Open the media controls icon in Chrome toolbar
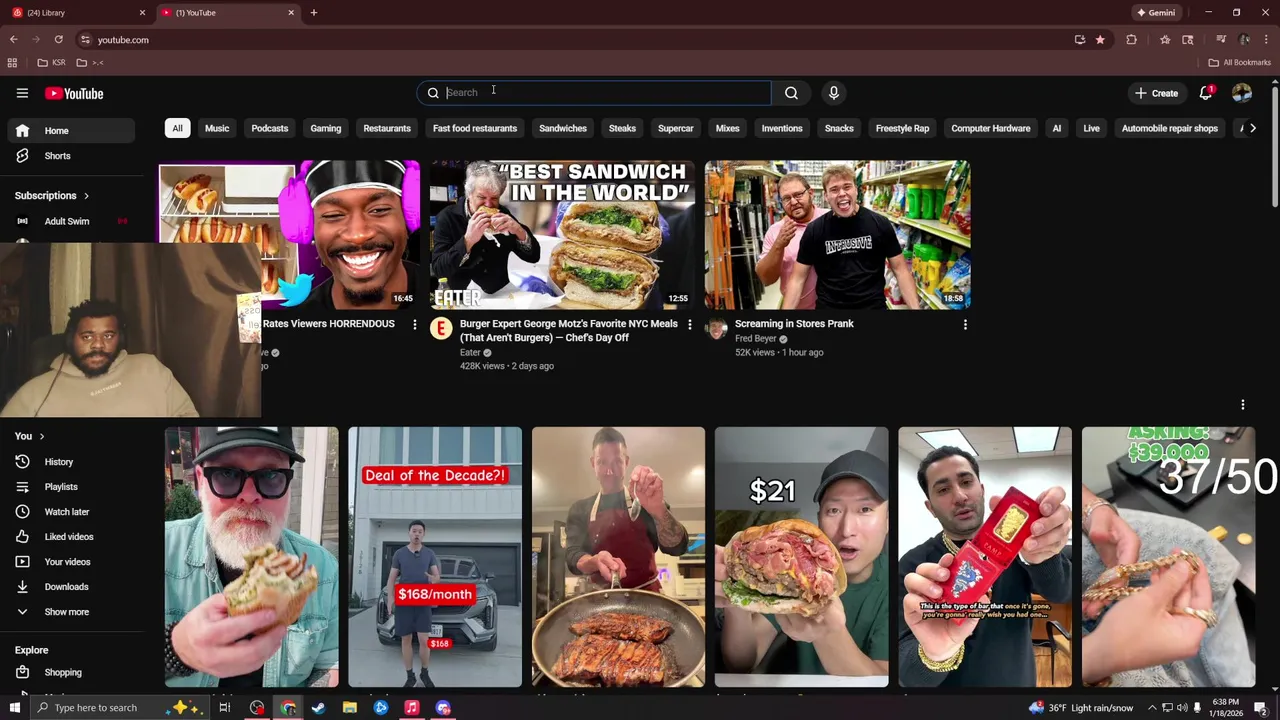Viewport: 1280px width, 720px height. (1220, 40)
